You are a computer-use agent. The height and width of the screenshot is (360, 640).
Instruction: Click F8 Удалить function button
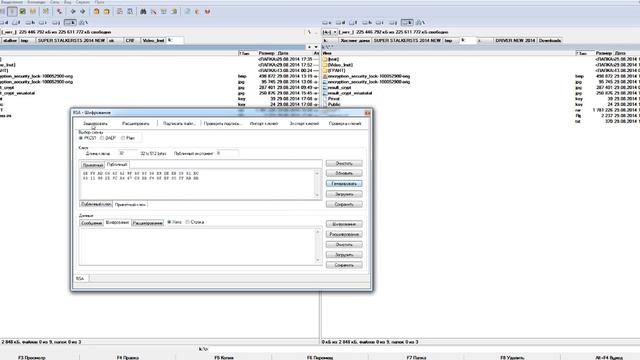click(512, 357)
